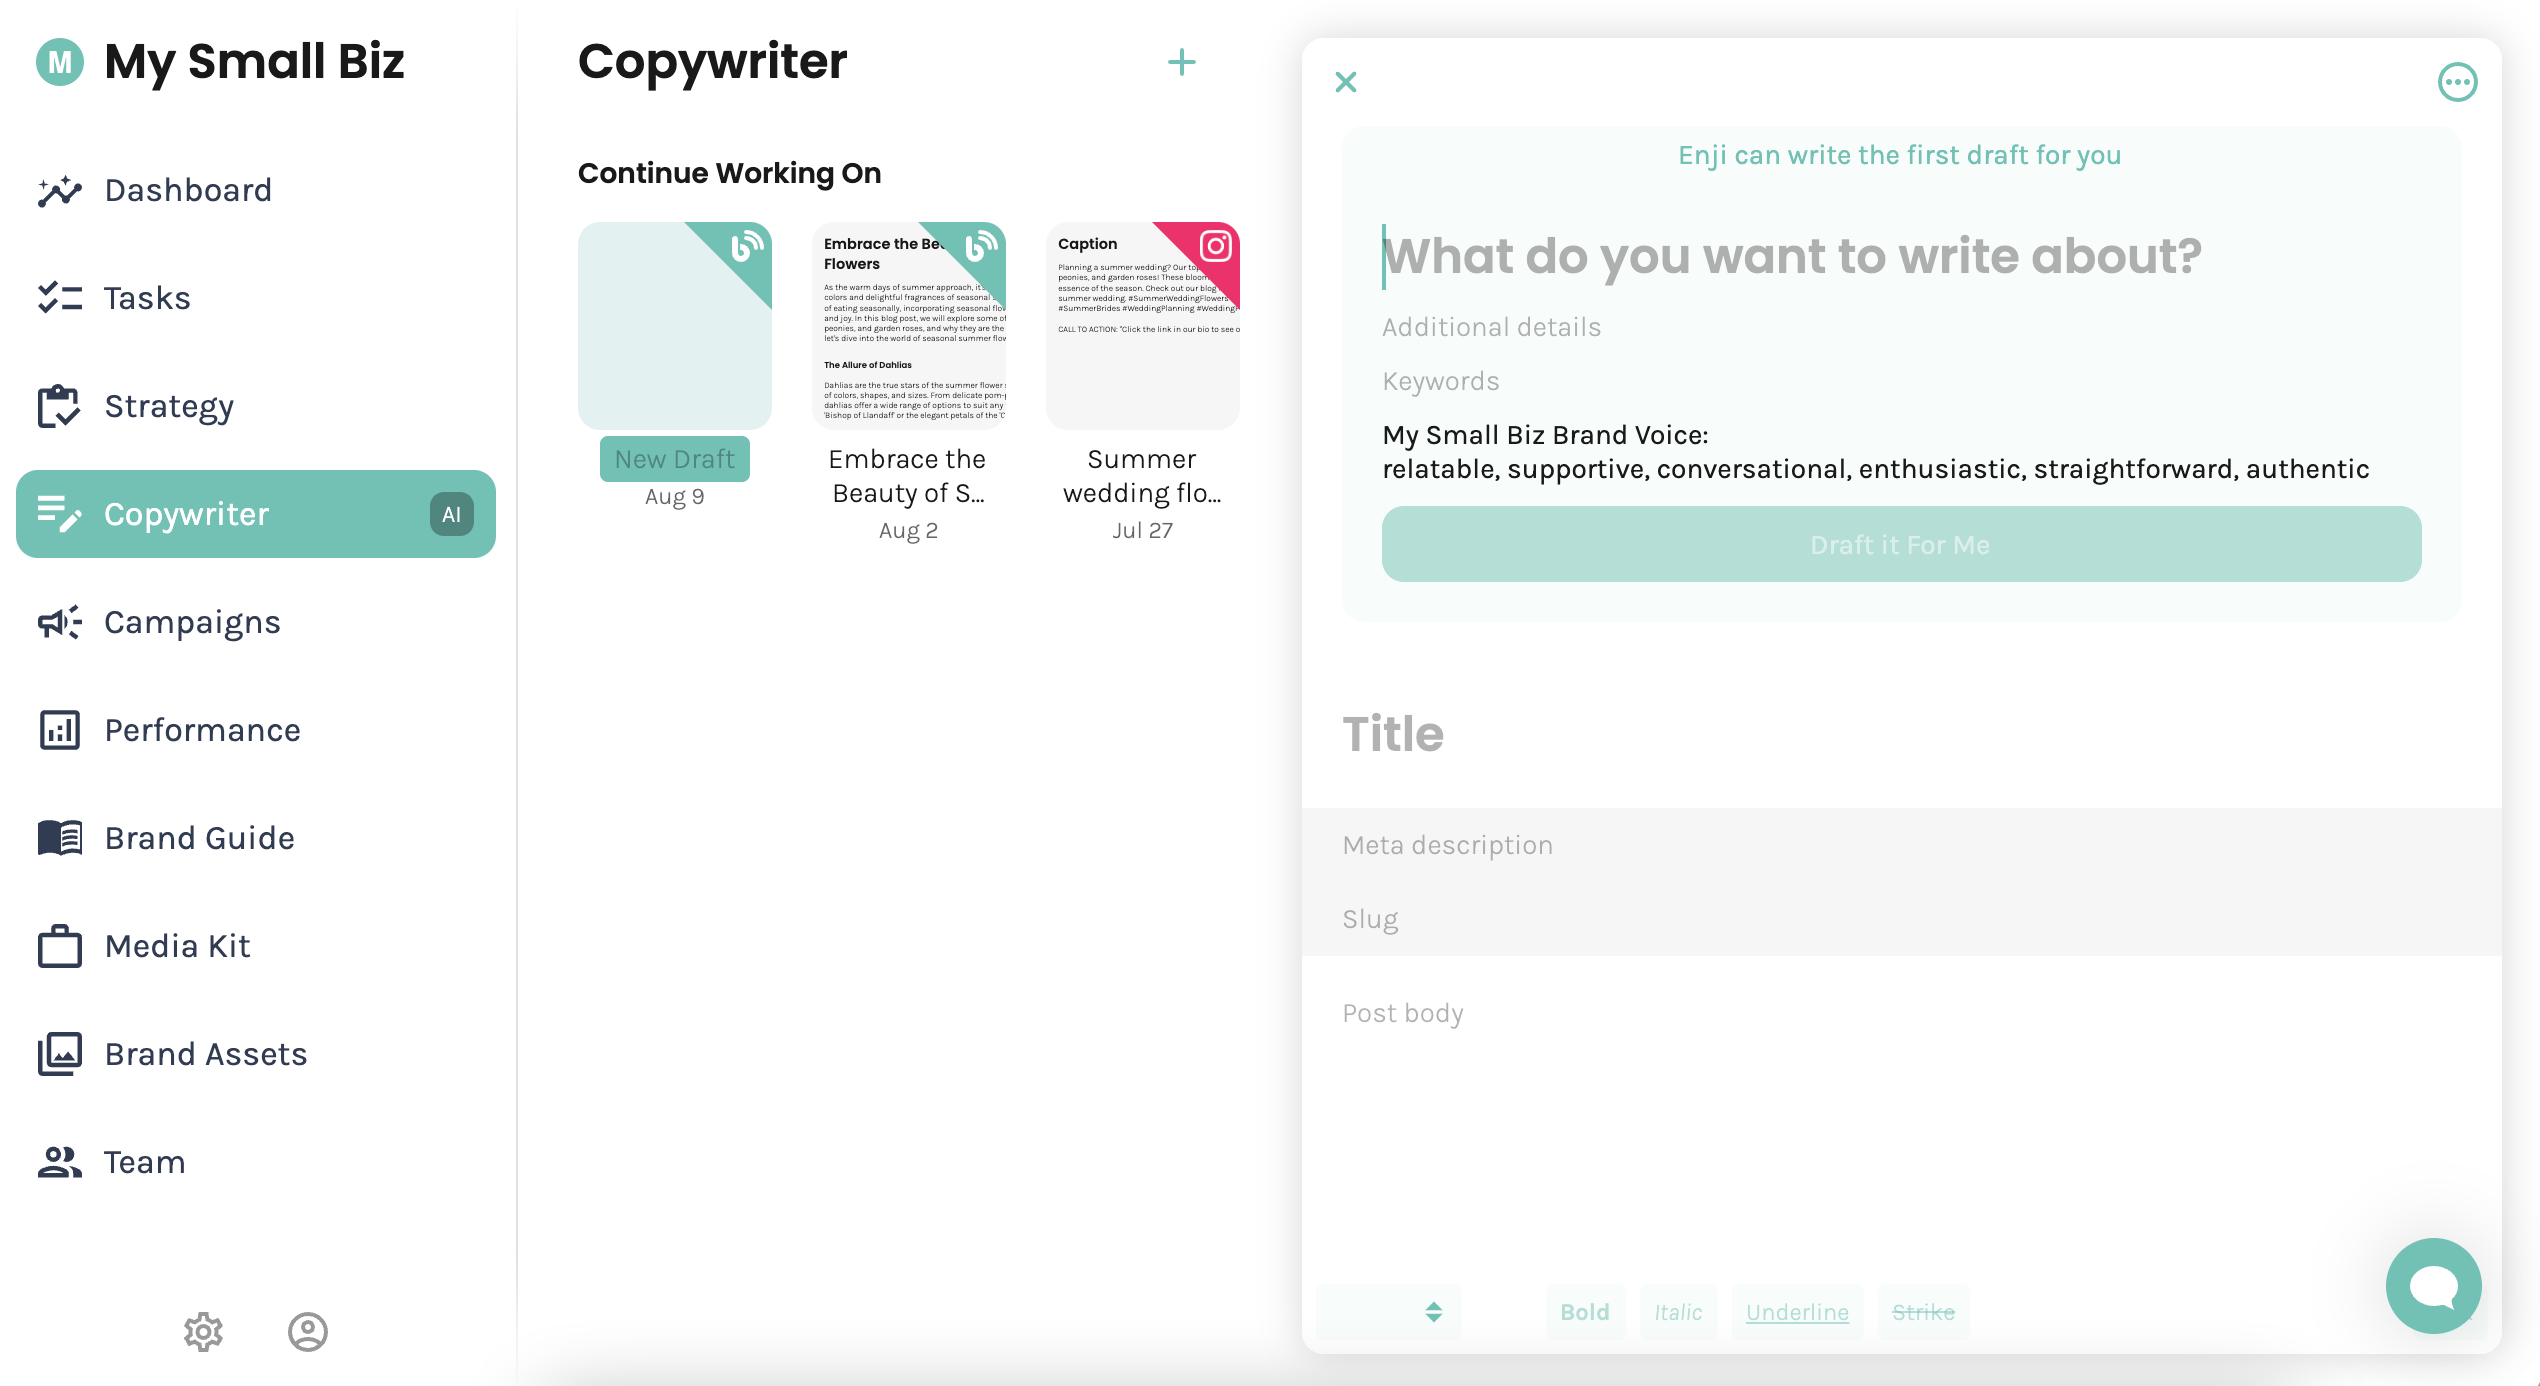
Task: Click the Campaigns megaphone icon
Action: (60, 622)
